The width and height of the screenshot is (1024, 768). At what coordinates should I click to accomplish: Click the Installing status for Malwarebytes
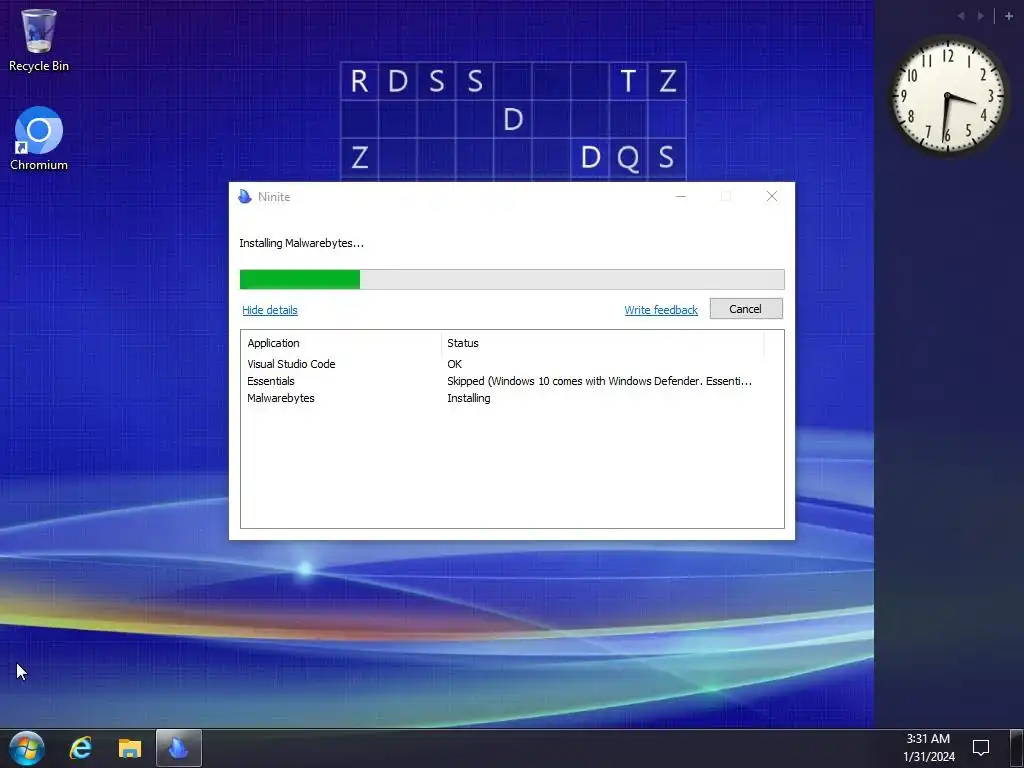point(468,398)
